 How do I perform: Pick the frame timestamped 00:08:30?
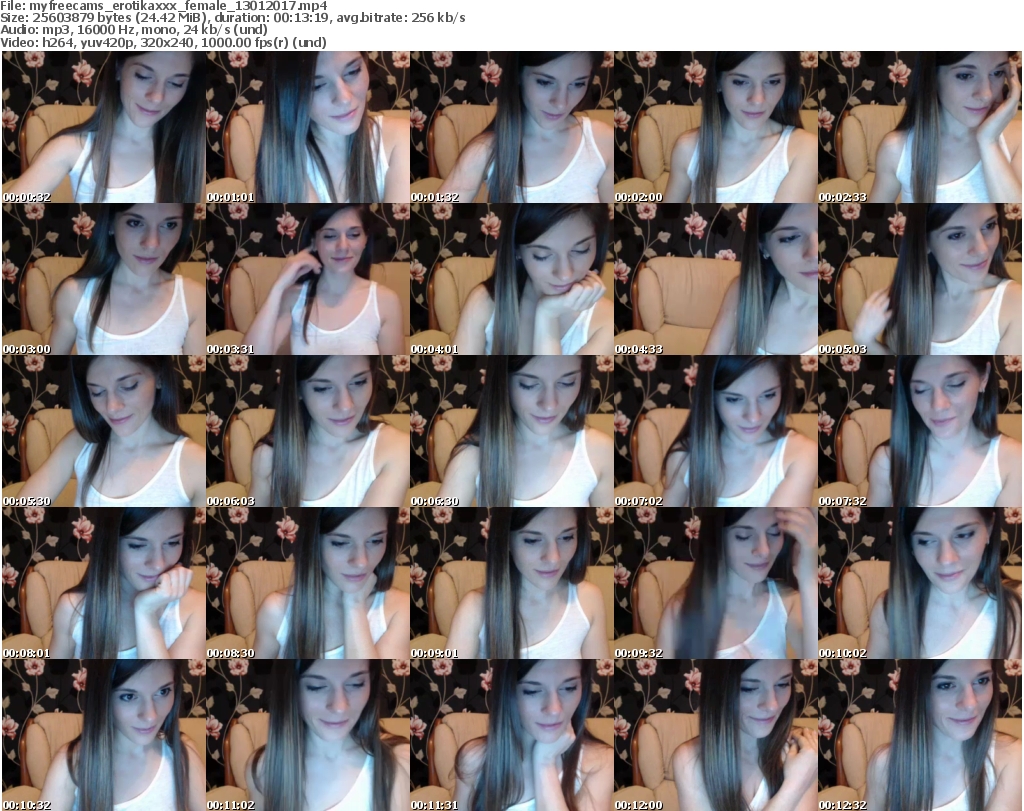point(308,583)
